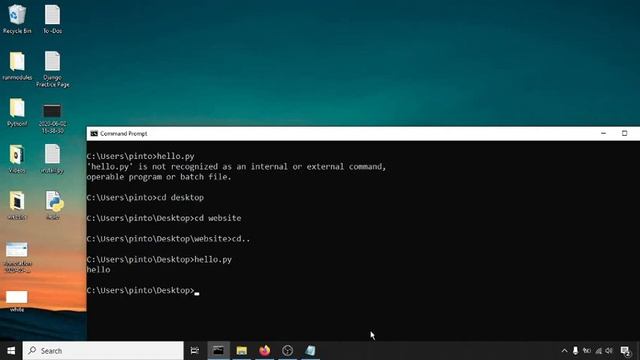Click the Command Prompt title bar icon
Screen dimensions: 640x360
click(x=94, y=133)
